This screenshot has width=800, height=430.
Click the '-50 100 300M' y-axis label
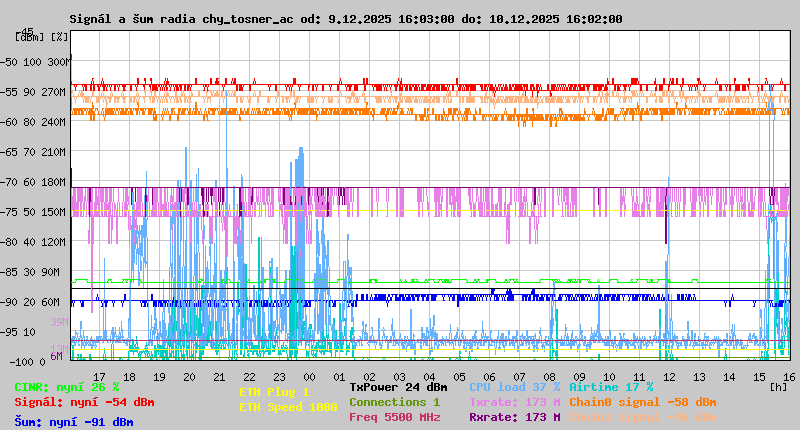click(x=34, y=62)
